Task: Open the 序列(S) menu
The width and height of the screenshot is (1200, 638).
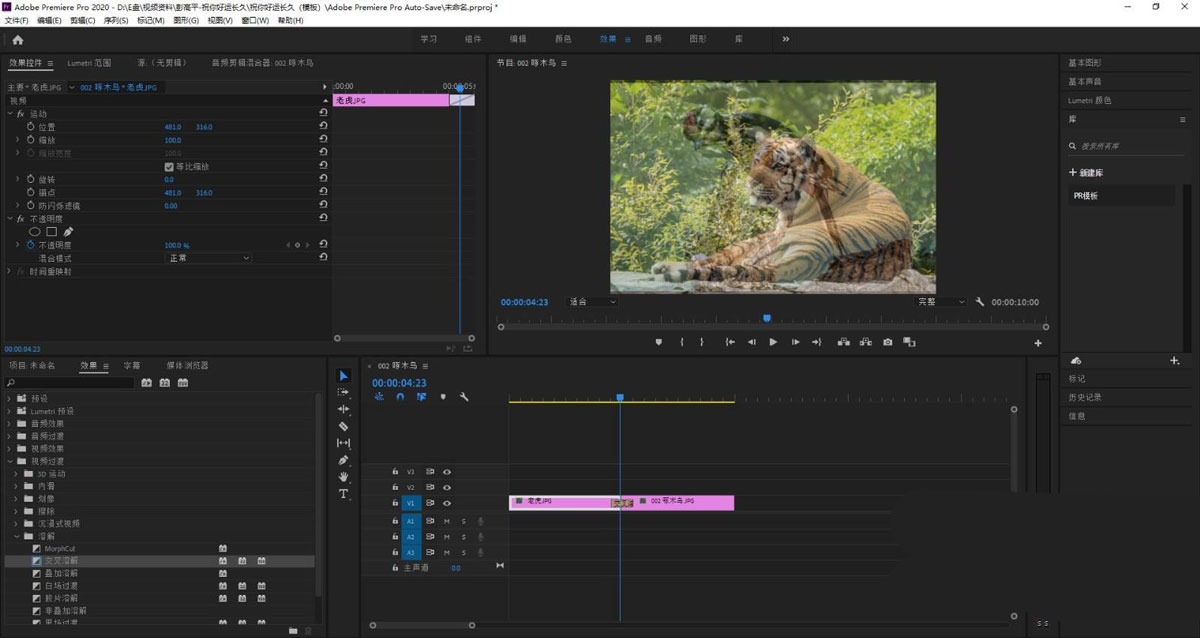Action: (x=116, y=20)
